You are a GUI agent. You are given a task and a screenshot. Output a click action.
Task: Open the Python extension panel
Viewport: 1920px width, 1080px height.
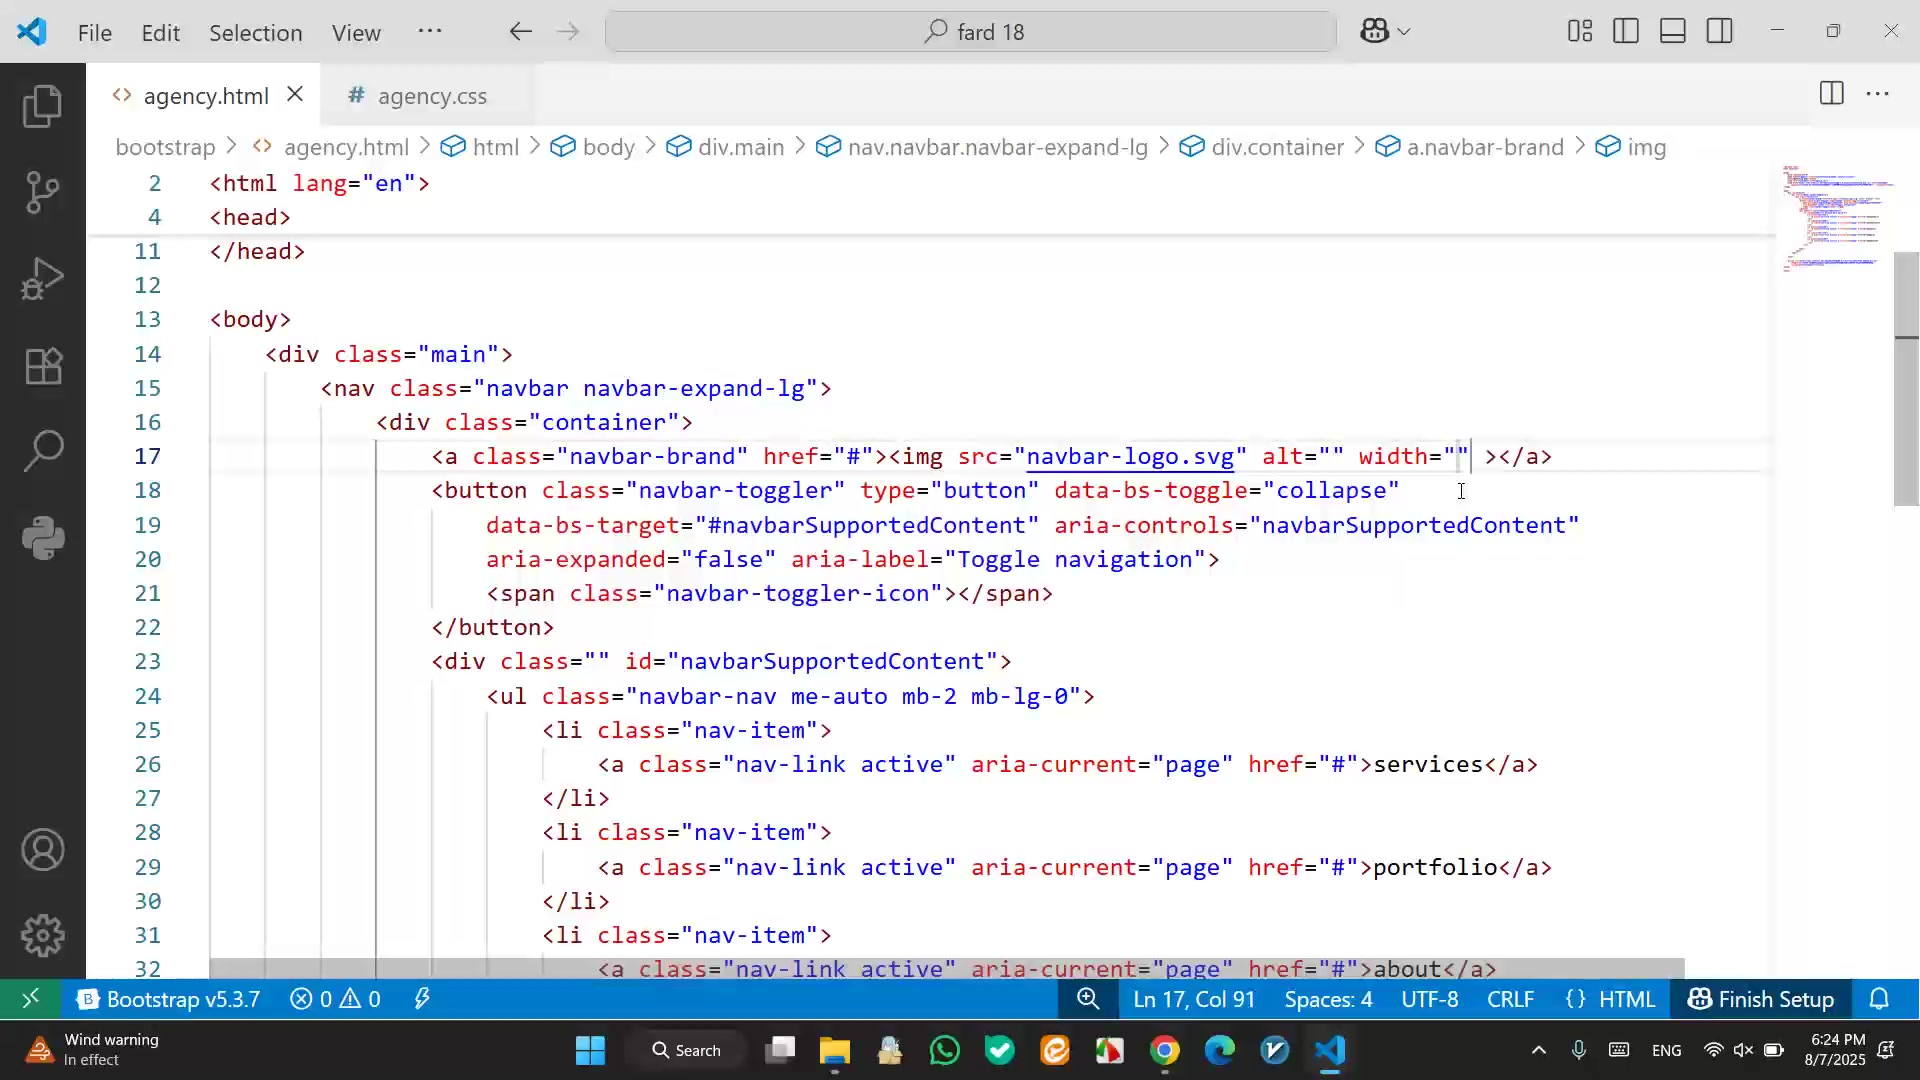[x=42, y=538]
